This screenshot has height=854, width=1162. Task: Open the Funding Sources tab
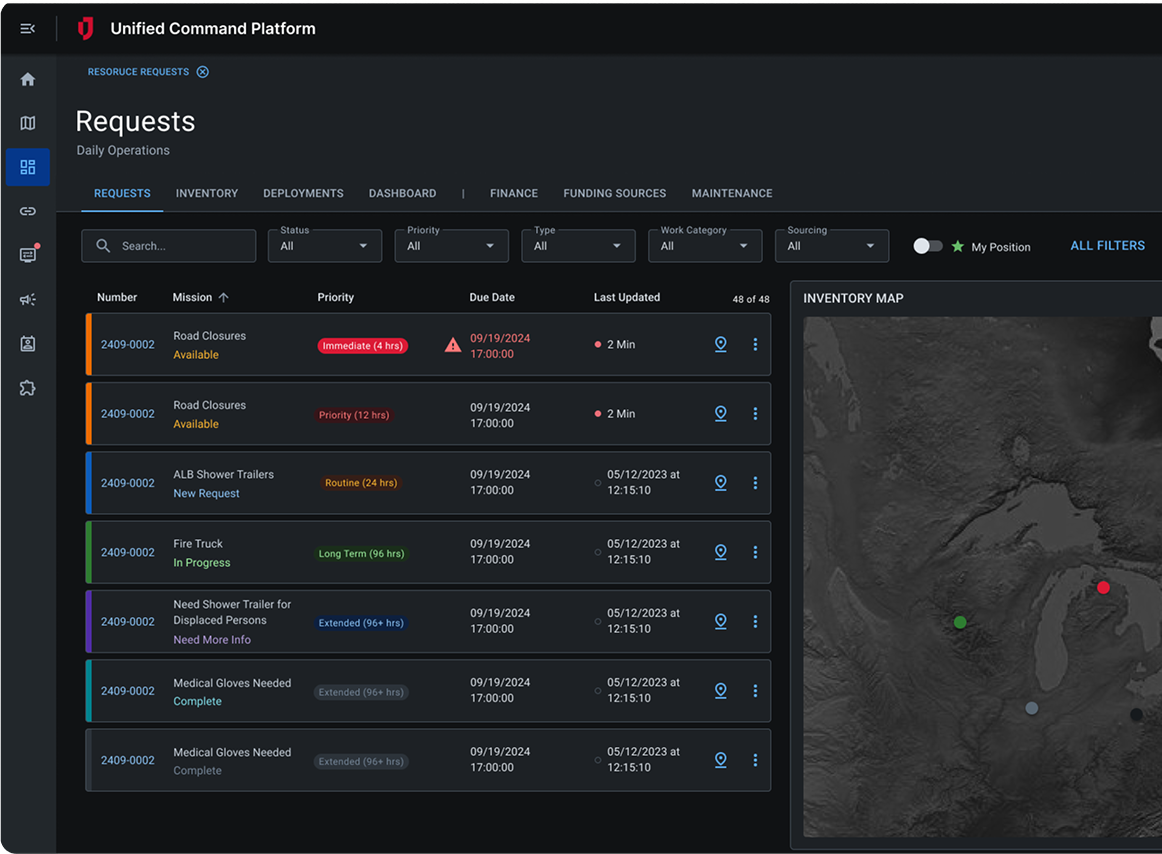[614, 193]
